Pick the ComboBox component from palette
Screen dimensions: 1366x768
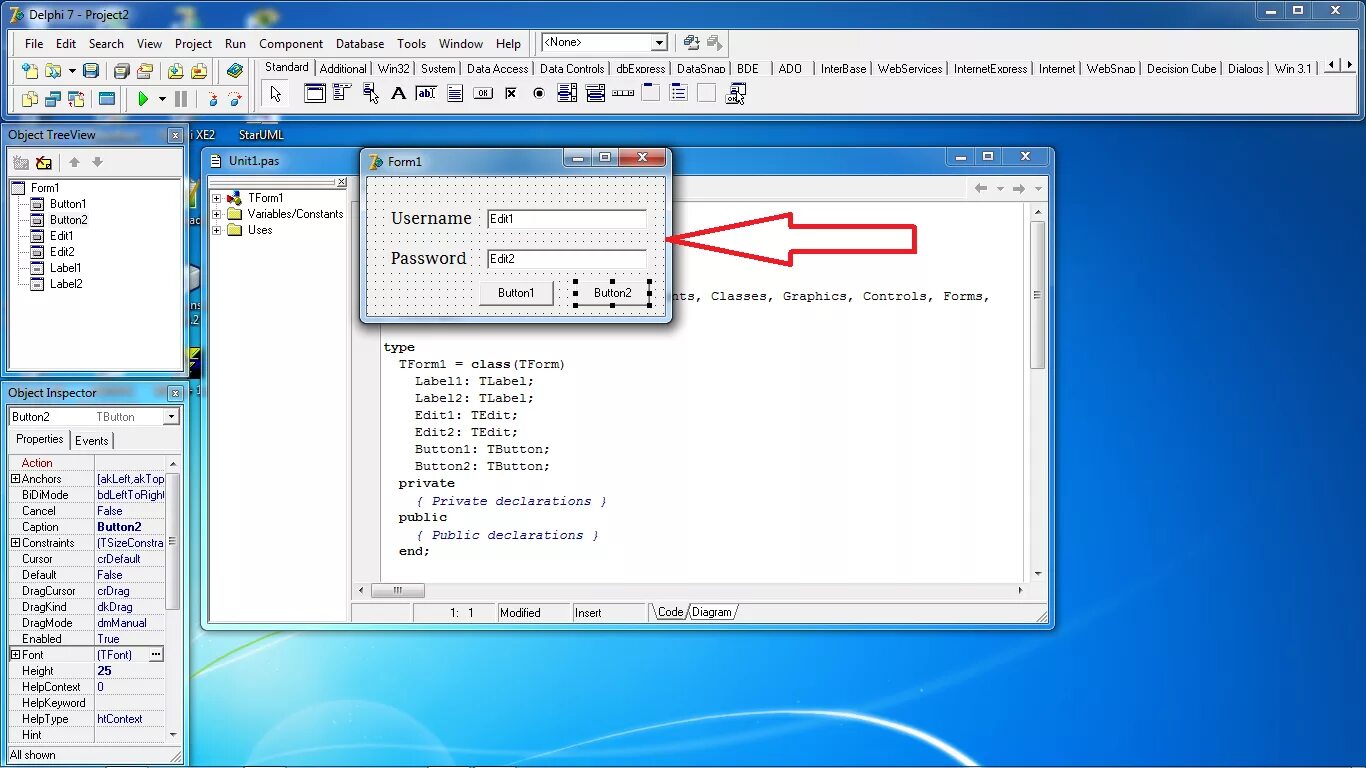tap(595, 93)
